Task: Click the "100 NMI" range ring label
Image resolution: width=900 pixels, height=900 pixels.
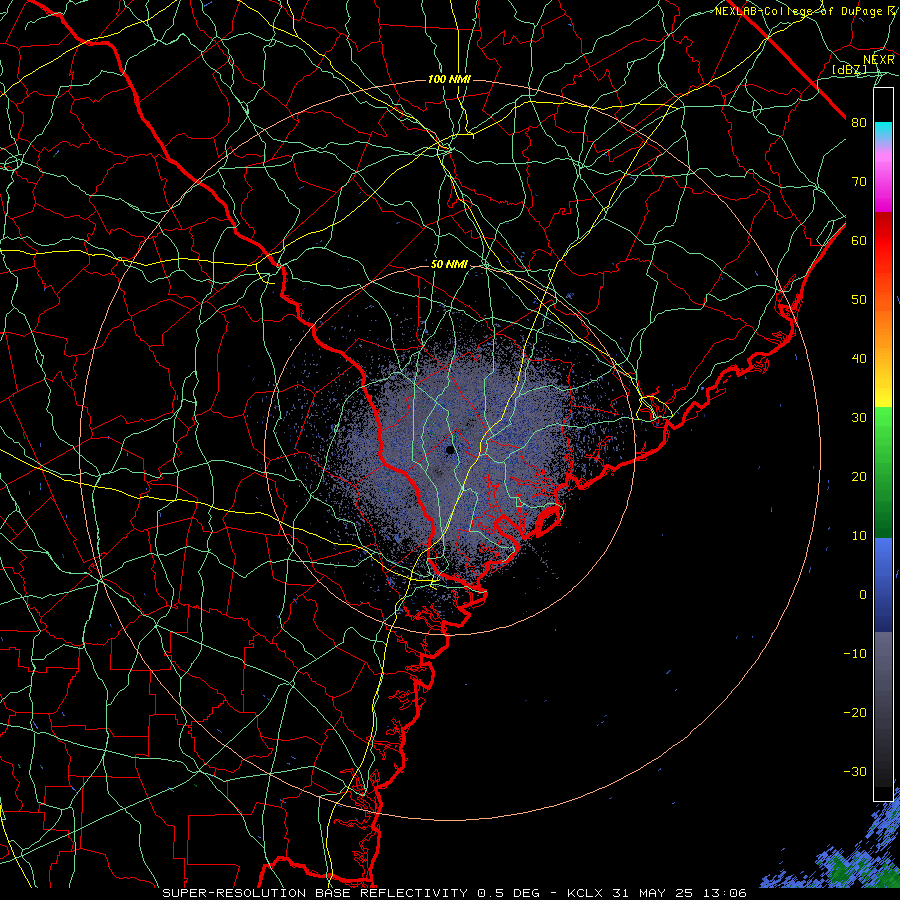Action: tap(449, 79)
